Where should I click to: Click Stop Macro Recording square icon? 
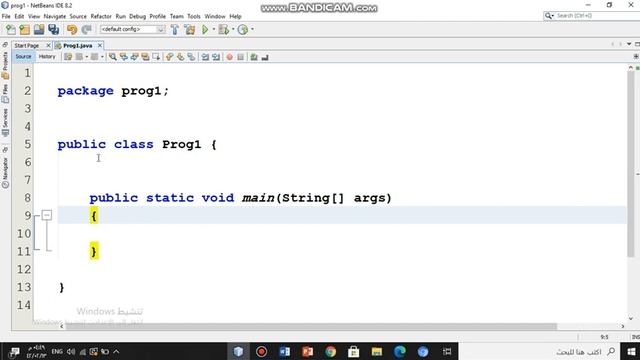click(240, 57)
